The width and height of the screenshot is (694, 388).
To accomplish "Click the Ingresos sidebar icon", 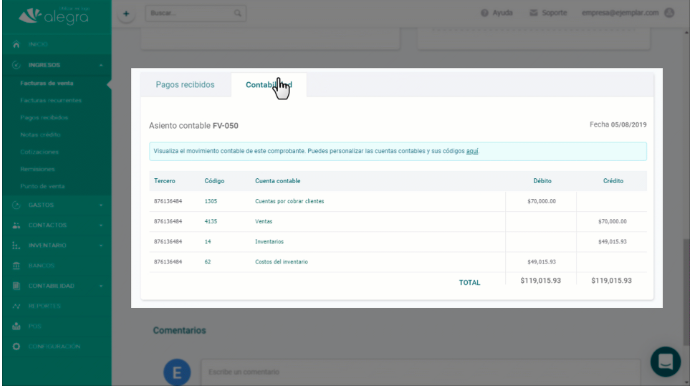I will 16,65.
